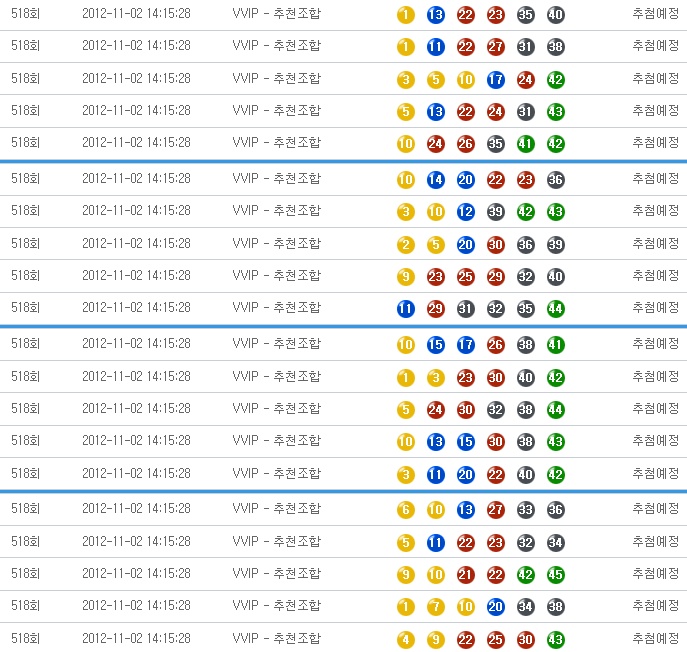This screenshot has width=687, height=652.
Task: Select the green number 45 ball
Action: (556, 575)
